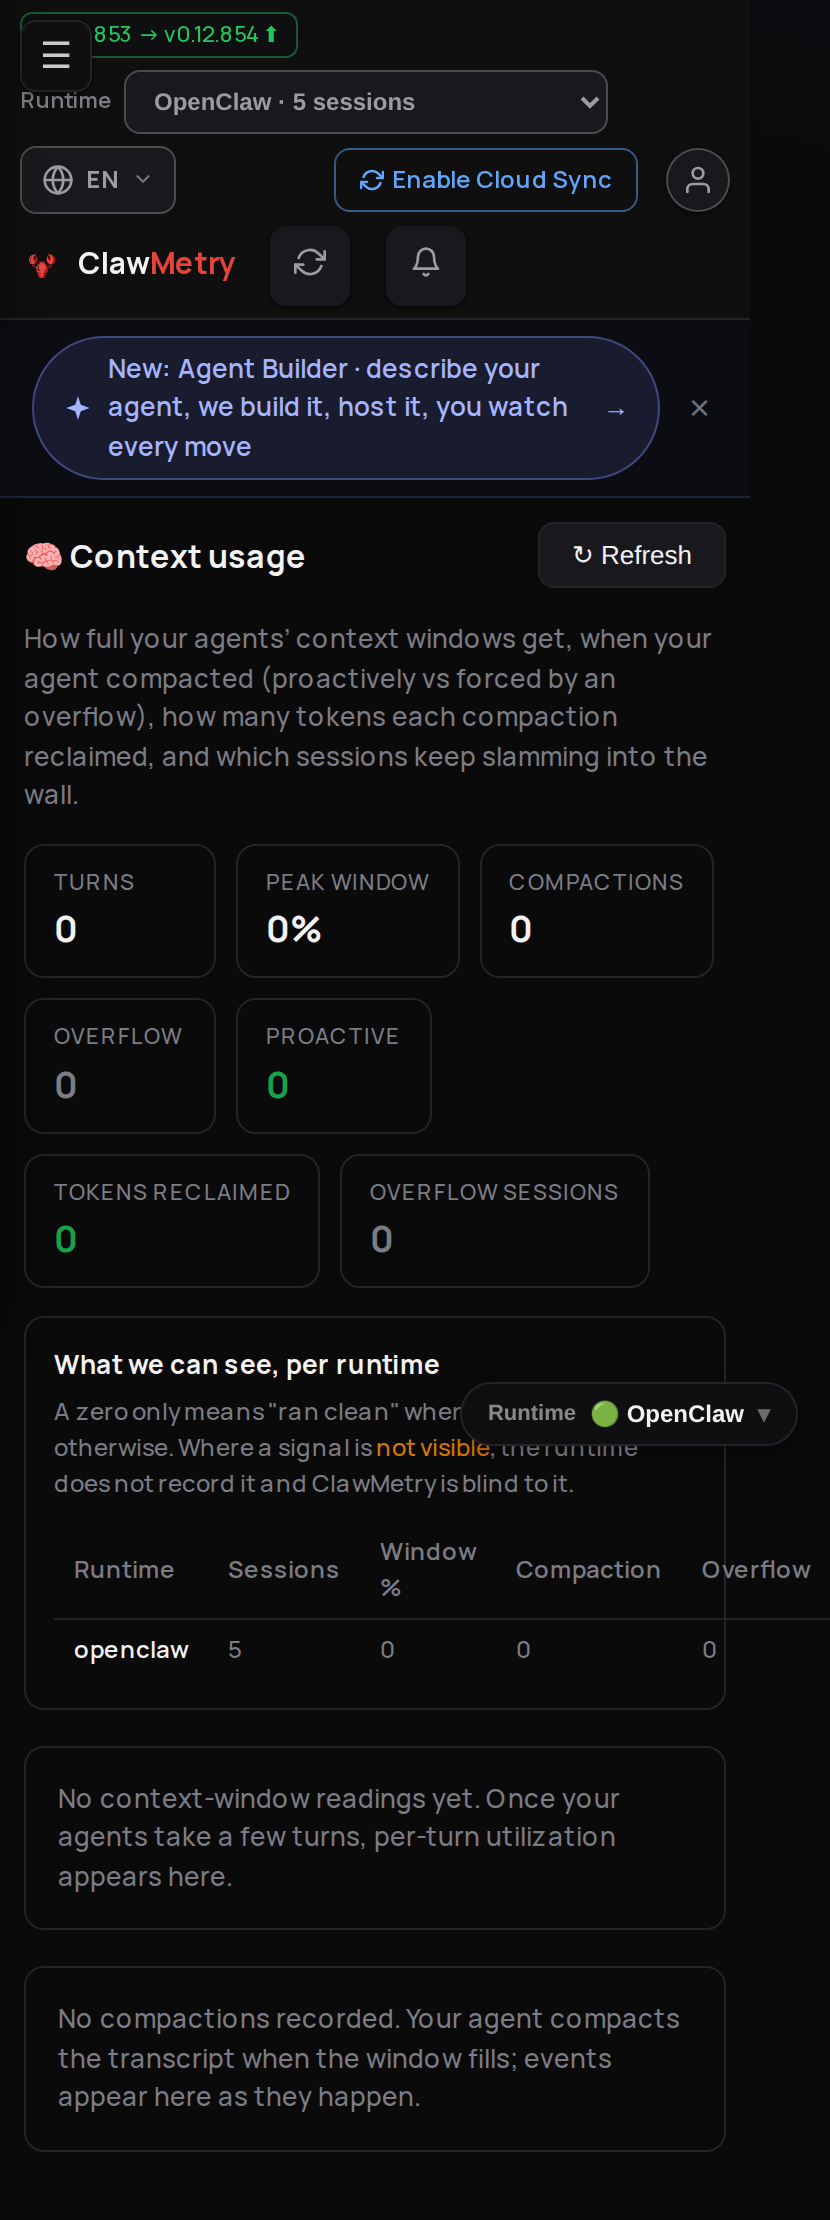Click the sparkle icon in Agent Builder banner
Viewport: 830px width, 2220px height.
coord(78,408)
